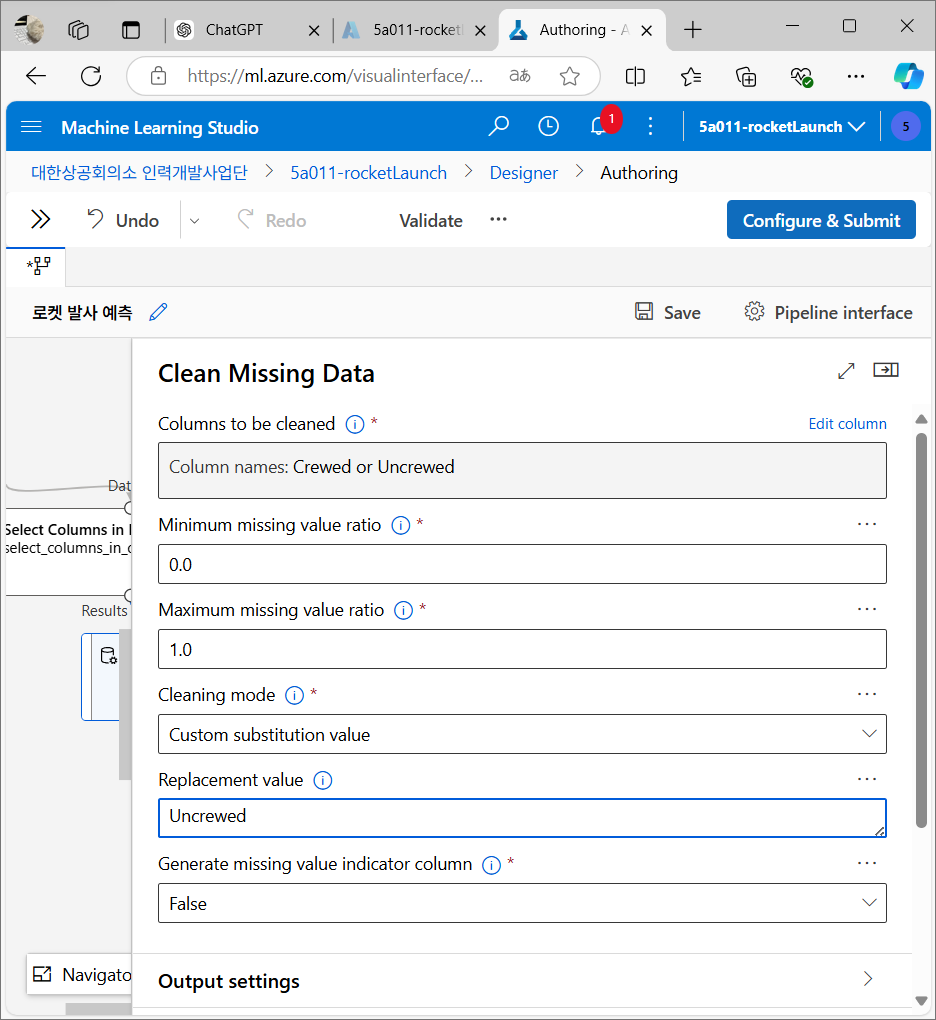Open Generate missing value indicator dropdown
Viewport: 936px width, 1020px height.
[x=522, y=903]
